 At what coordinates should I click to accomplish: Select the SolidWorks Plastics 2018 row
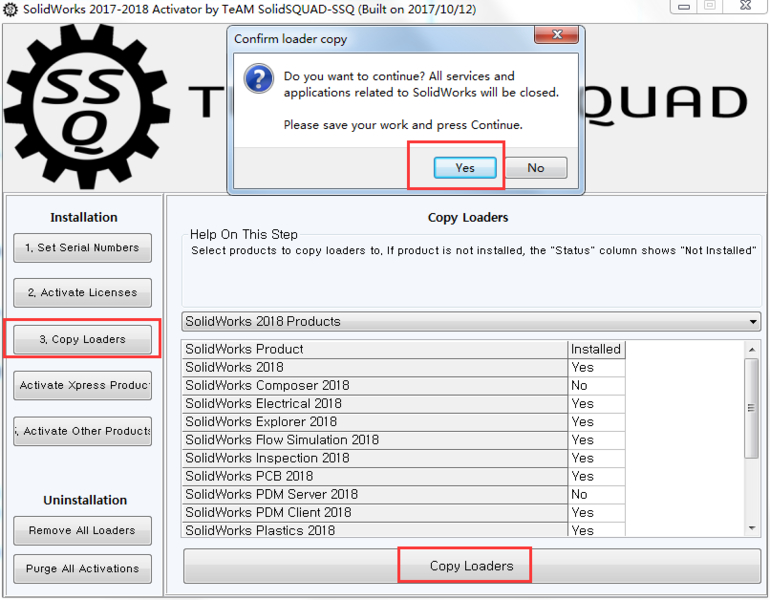pyautogui.click(x=404, y=530)
